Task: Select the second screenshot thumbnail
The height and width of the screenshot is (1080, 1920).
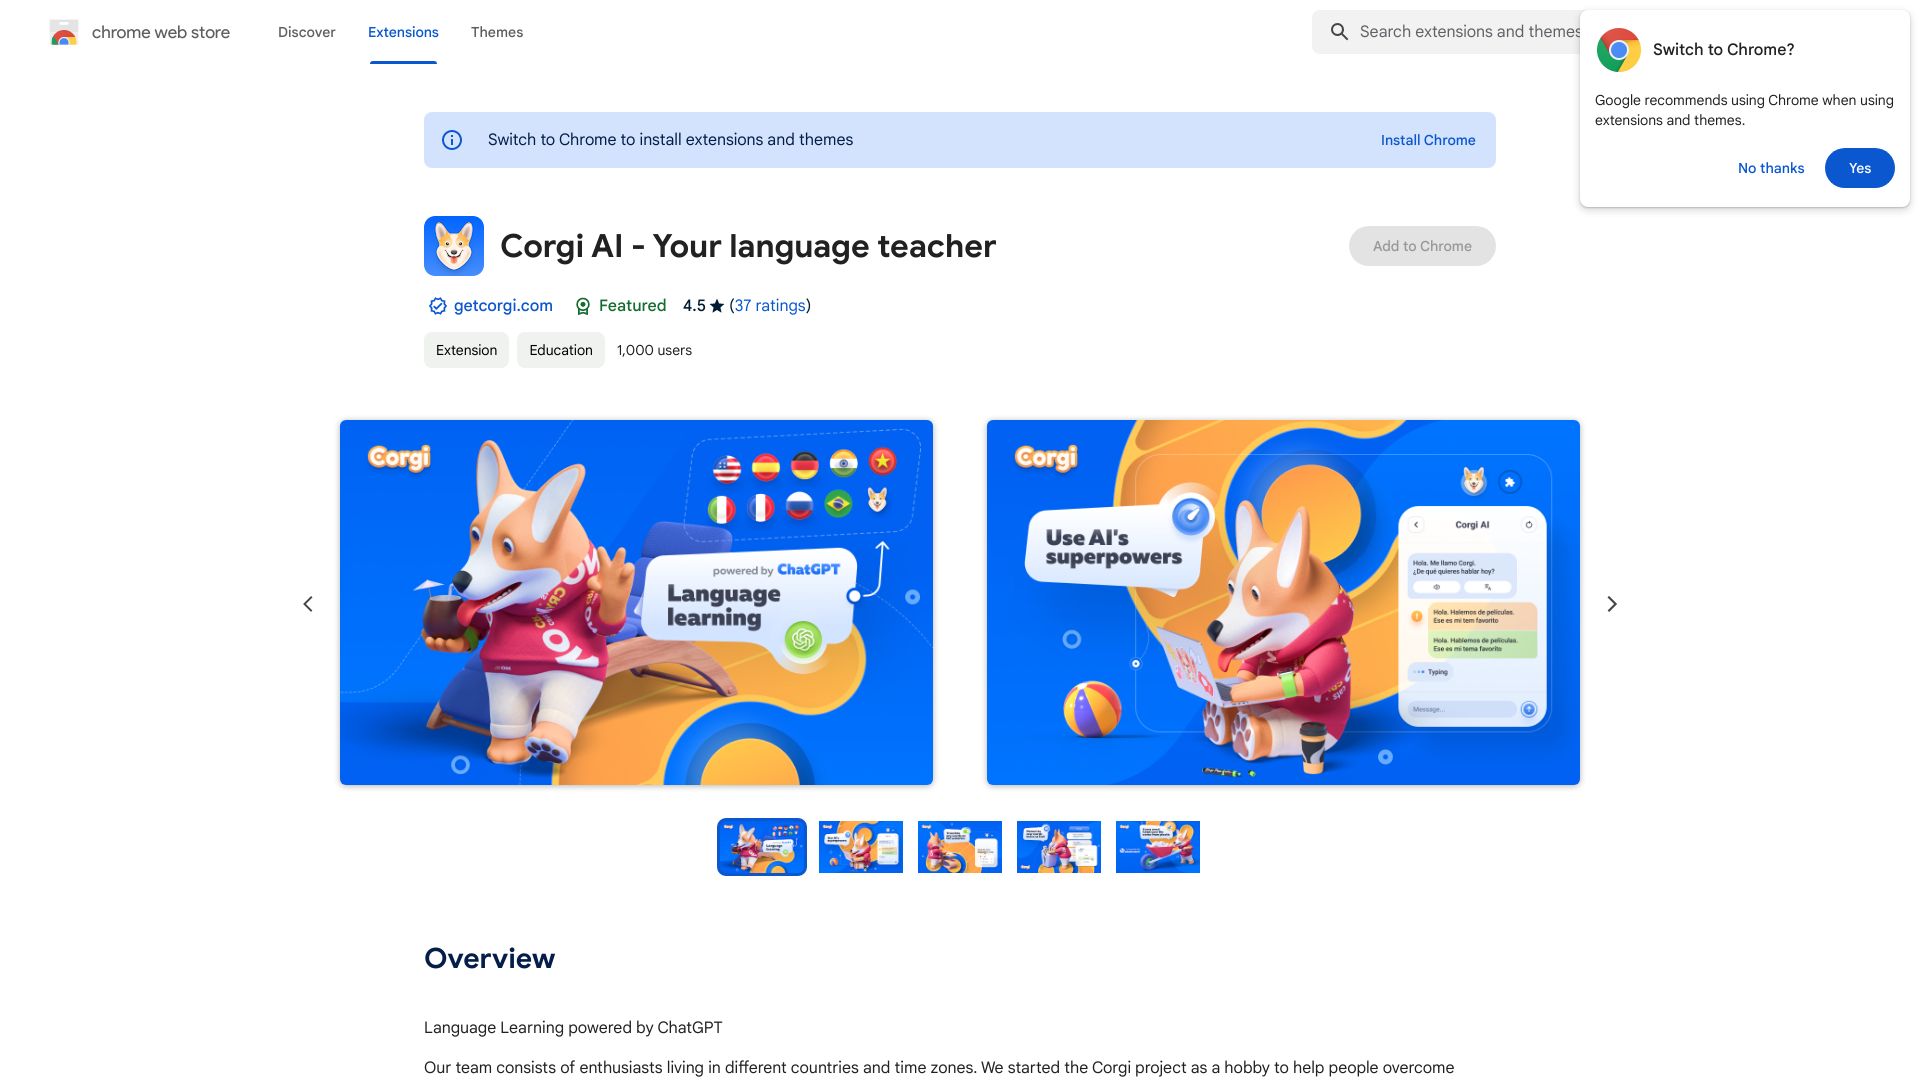Action: point(860,845)
